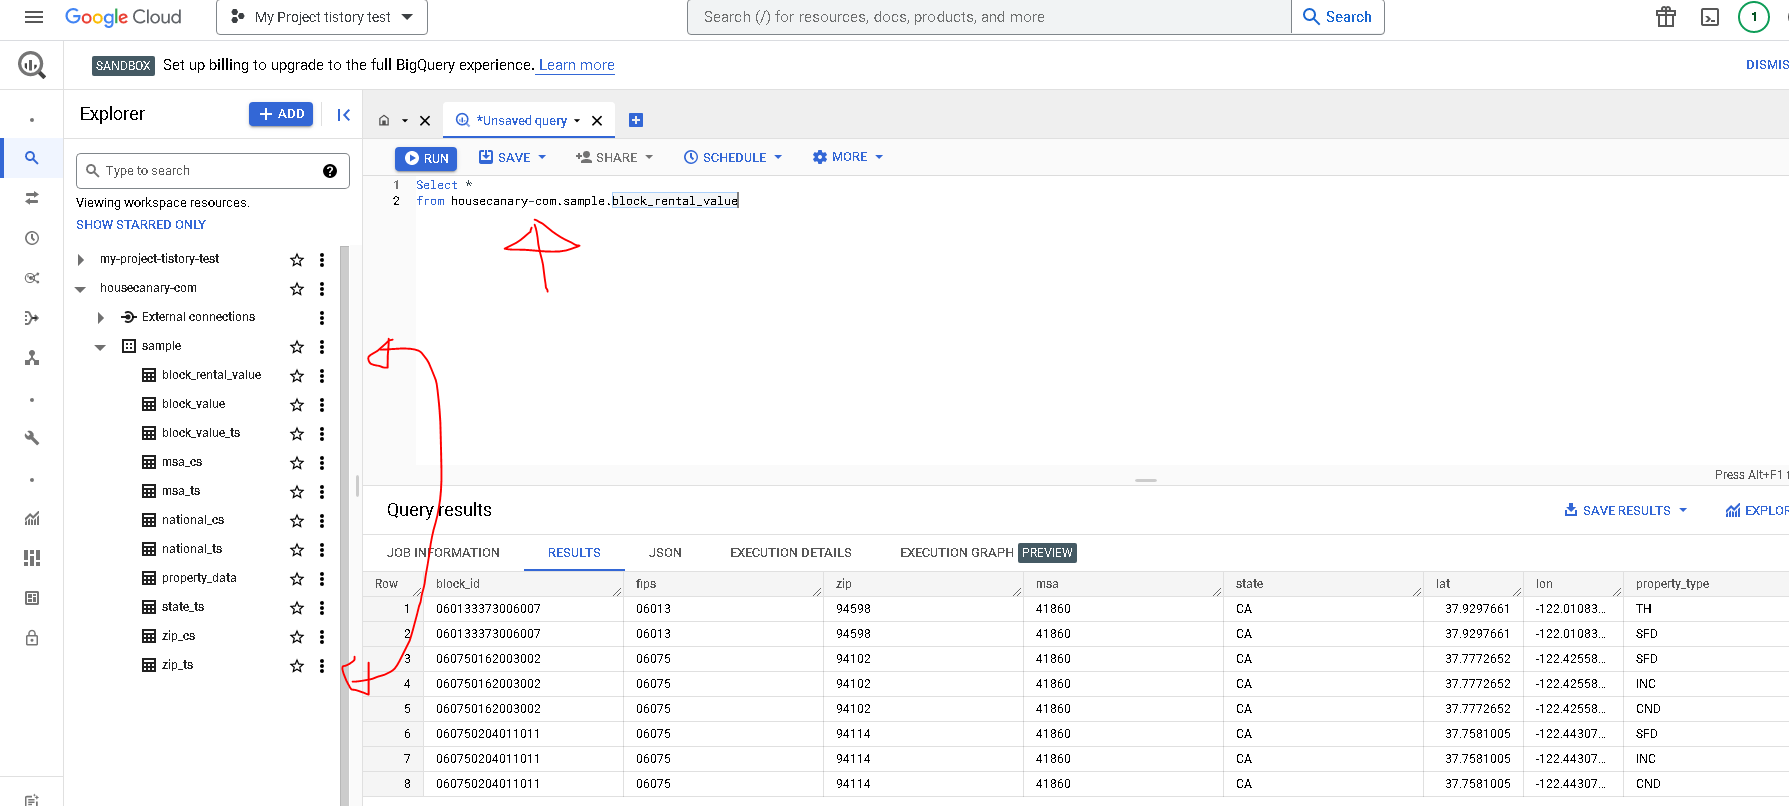Select the msa_ts table
Viewport: 1789px width, 806px height.
point(181,491)
